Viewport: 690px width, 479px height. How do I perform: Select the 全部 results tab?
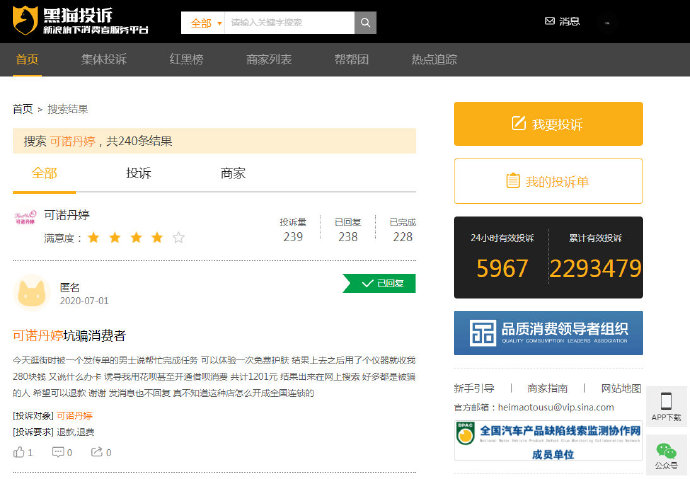(x=44, y=173)
